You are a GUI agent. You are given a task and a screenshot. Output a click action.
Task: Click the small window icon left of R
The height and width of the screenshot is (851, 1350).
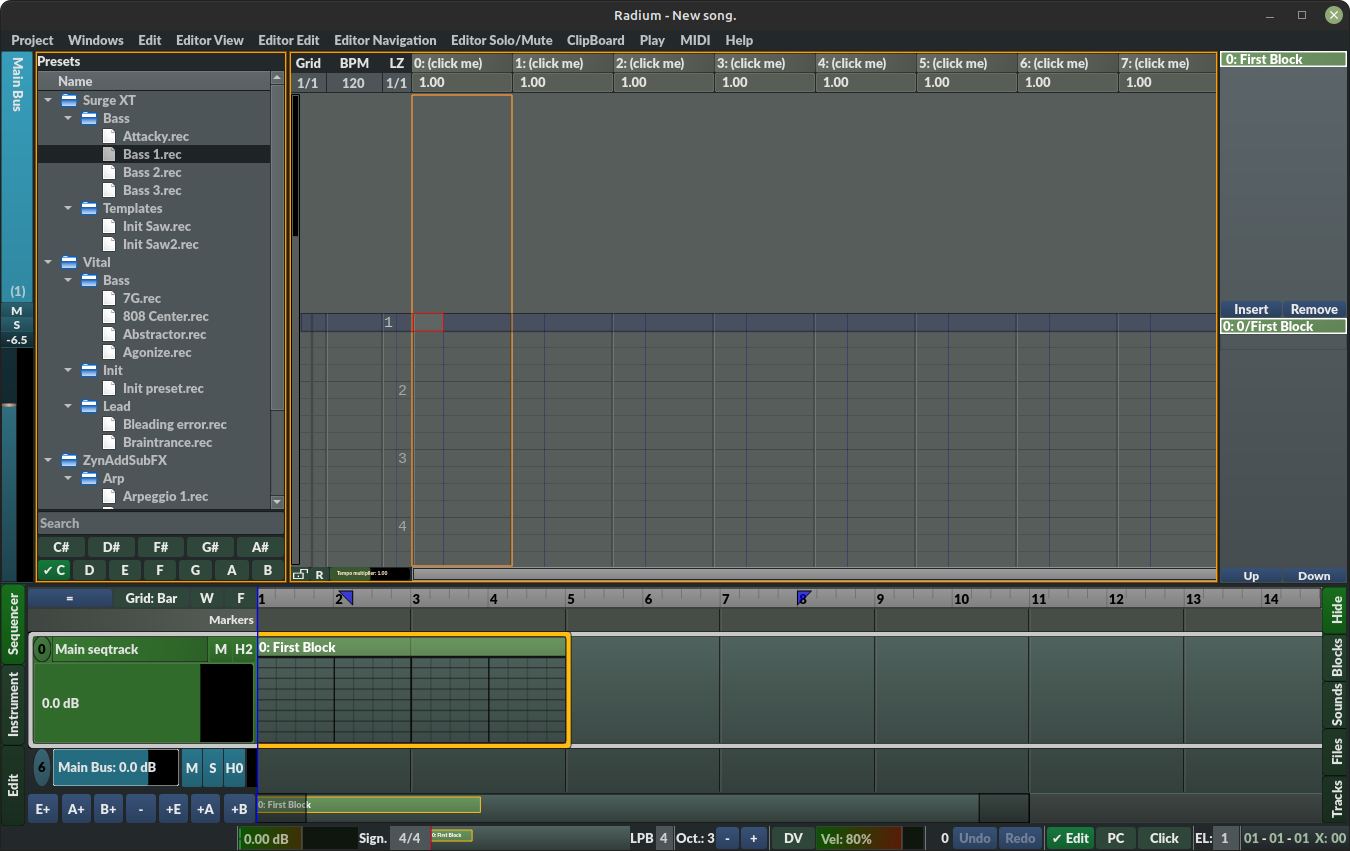300,574
